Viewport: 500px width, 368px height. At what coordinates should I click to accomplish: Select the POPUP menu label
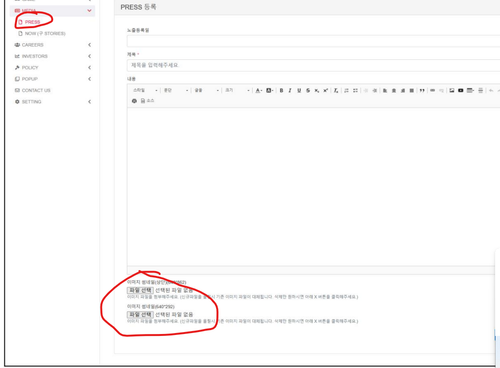pos(30,79)
